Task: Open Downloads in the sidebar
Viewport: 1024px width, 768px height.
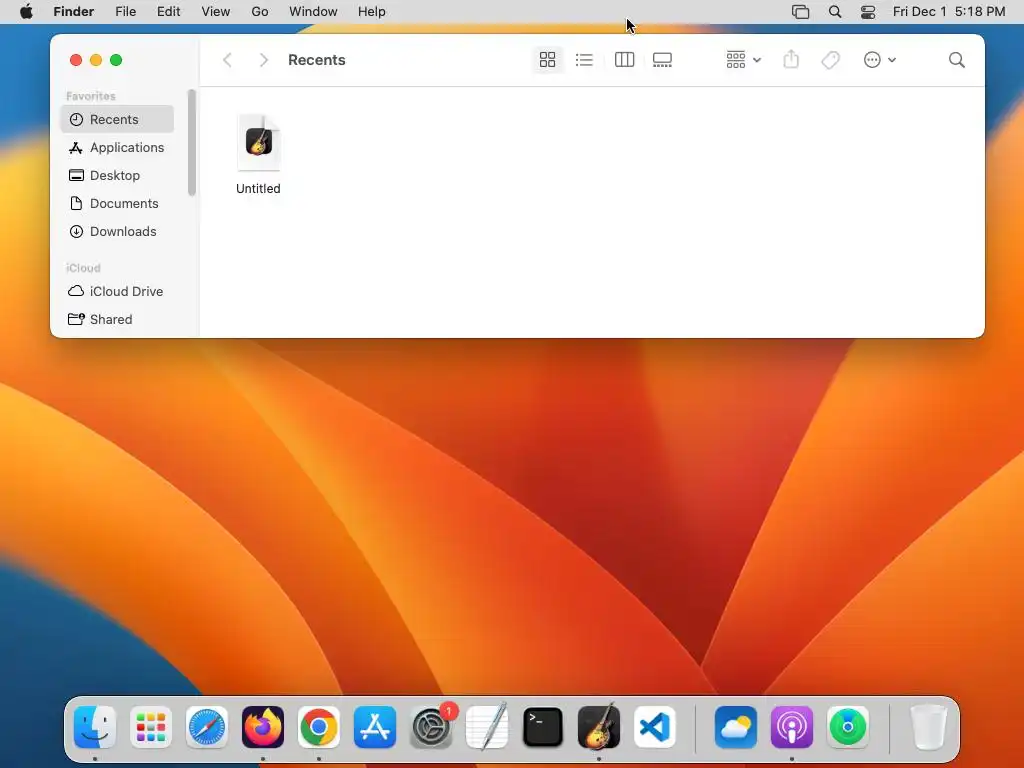Action: coord(118,232)
